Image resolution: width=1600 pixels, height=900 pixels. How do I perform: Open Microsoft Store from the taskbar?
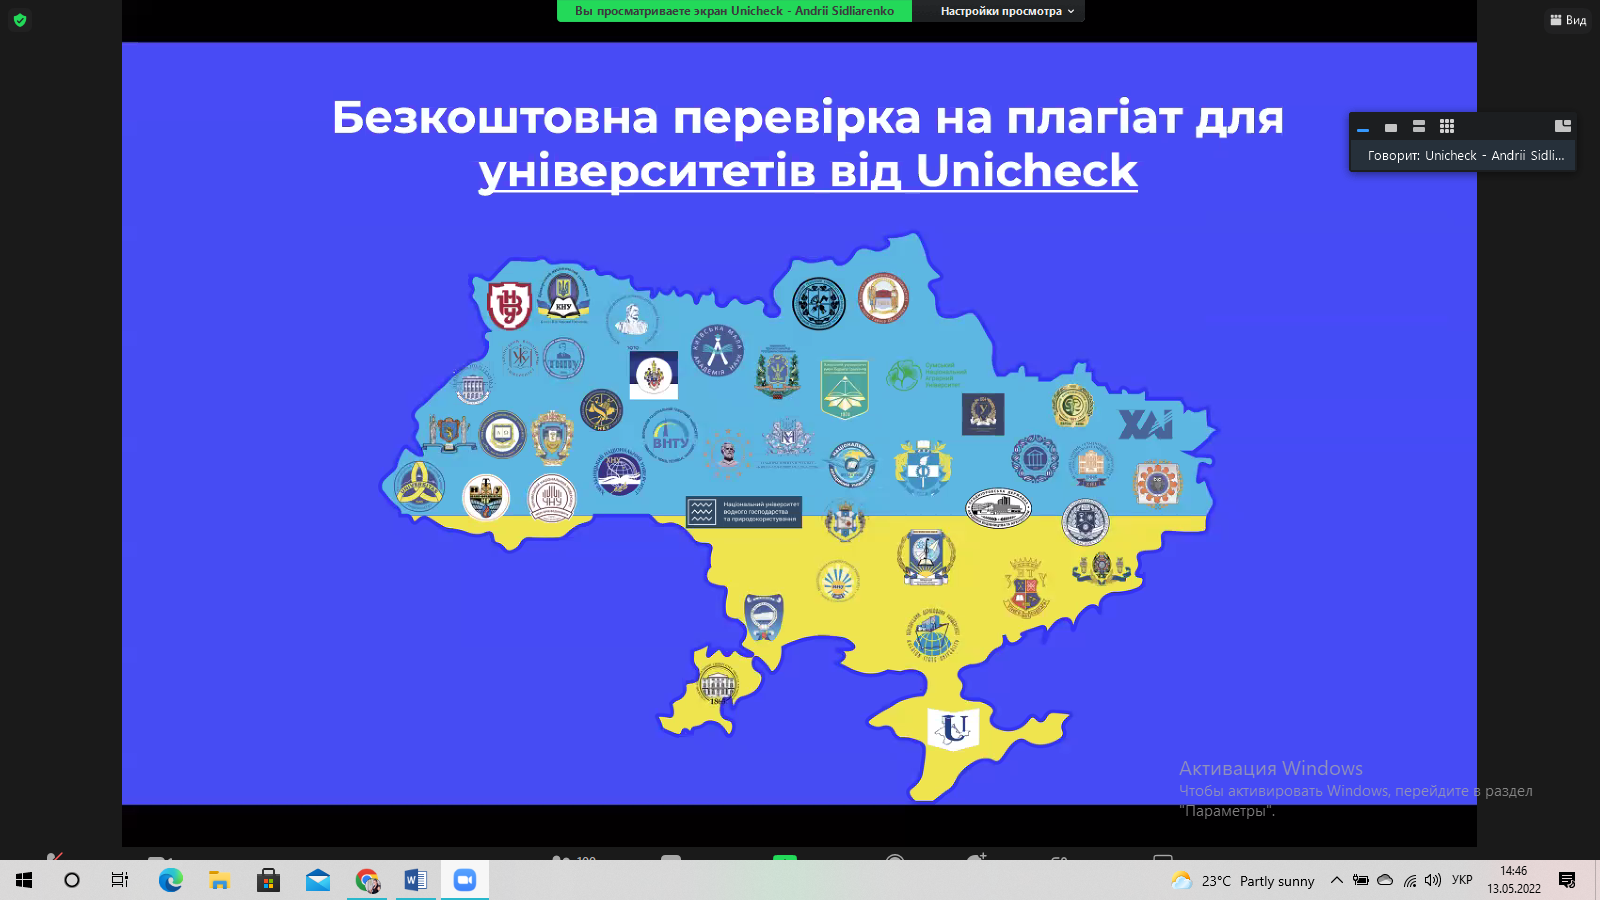269,880
